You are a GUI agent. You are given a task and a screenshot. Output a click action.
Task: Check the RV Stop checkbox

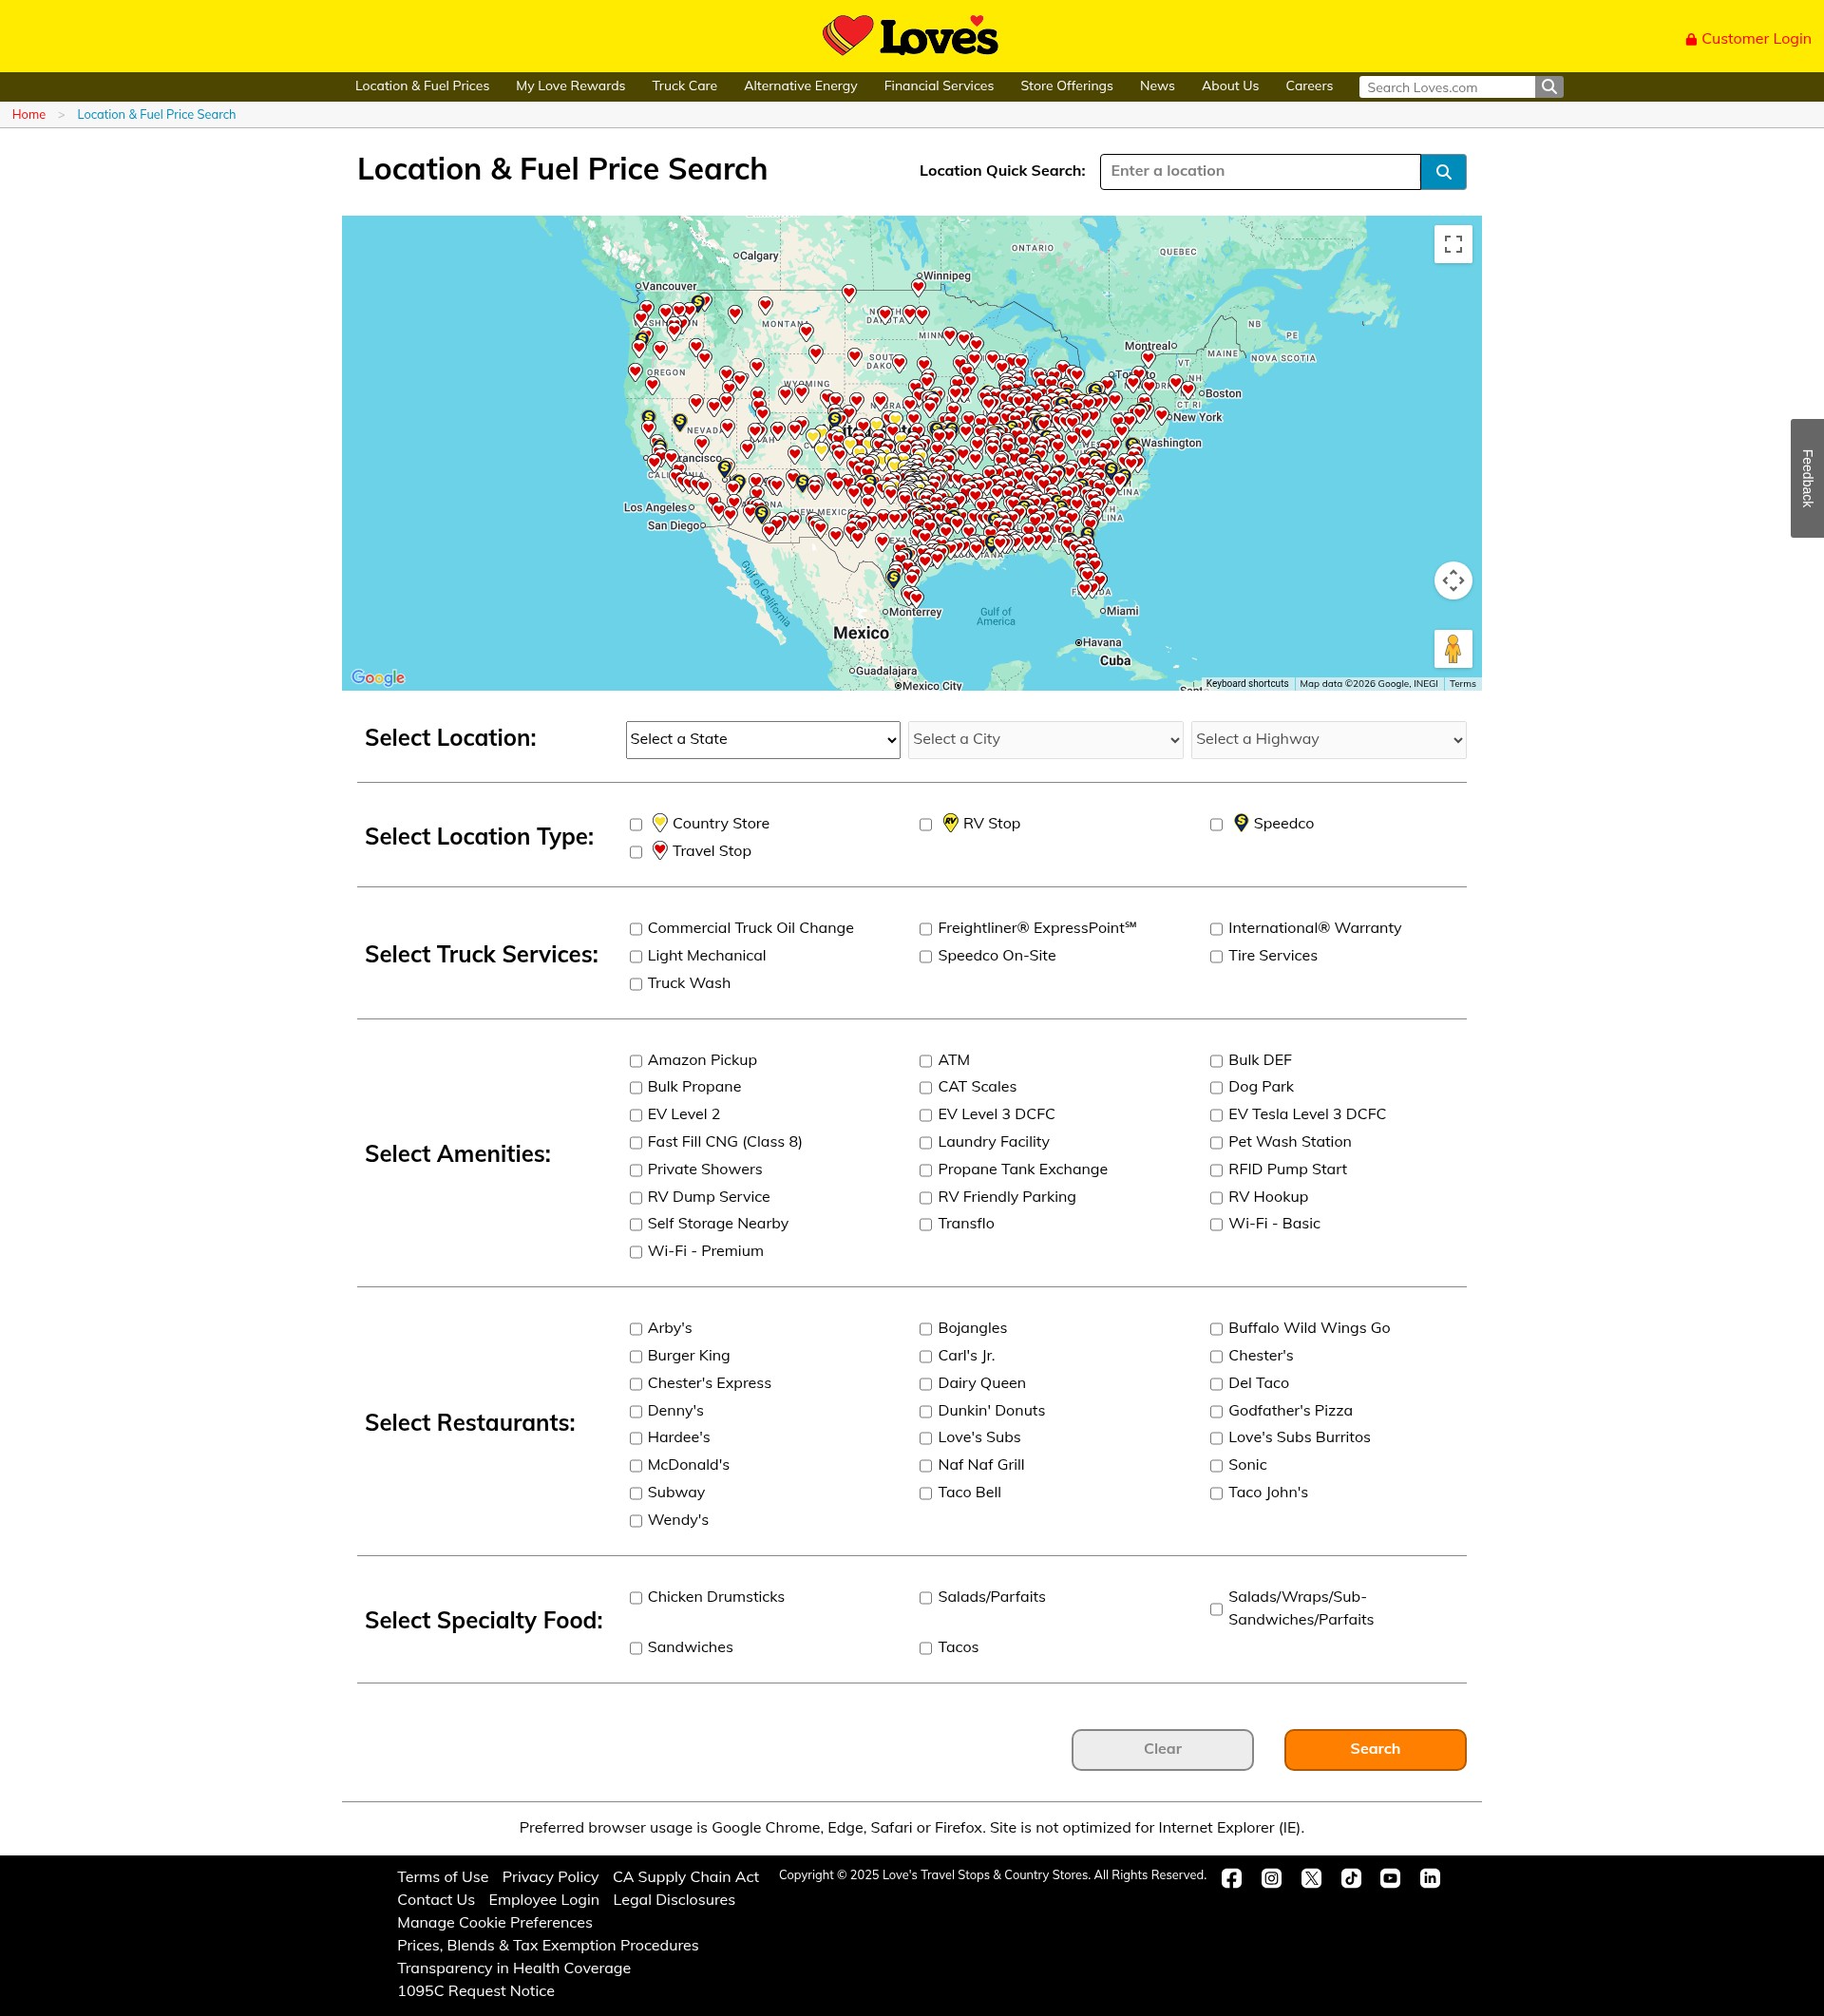click(926, 825)
